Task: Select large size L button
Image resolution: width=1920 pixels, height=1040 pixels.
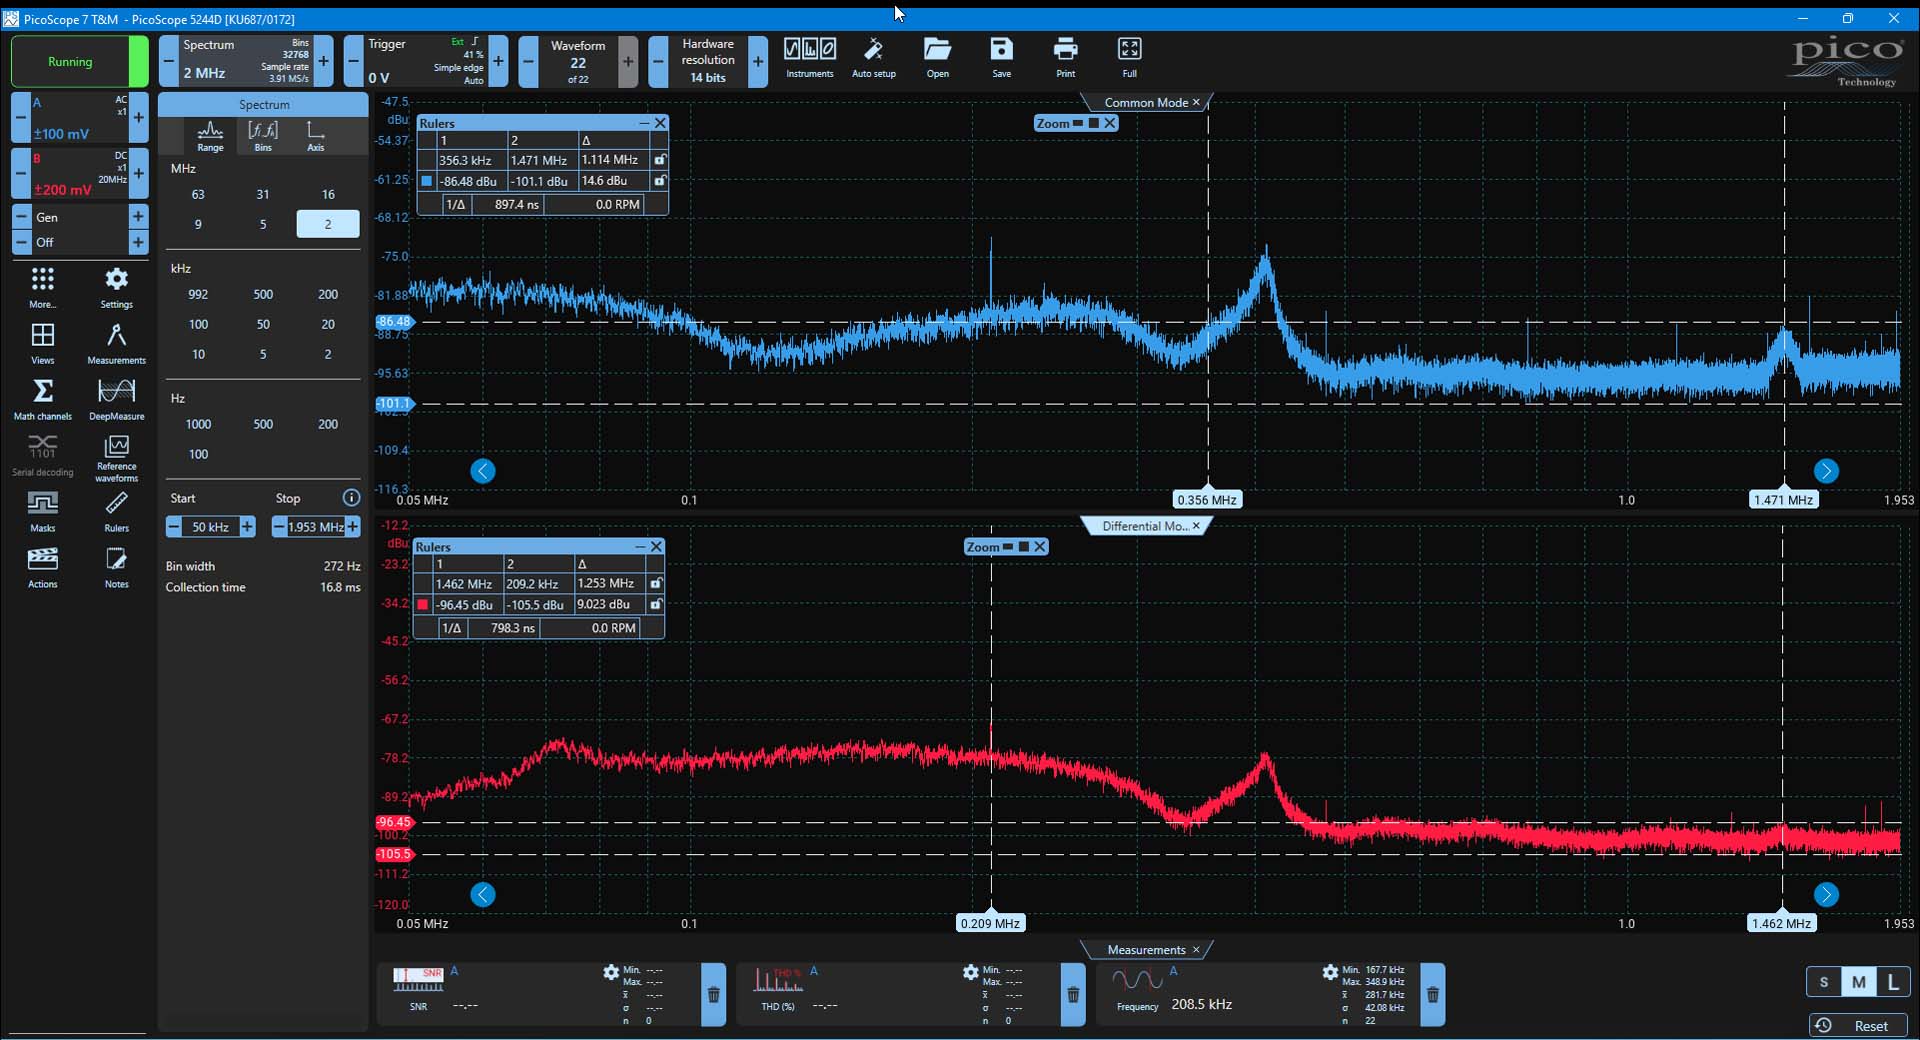Action: (x=1892, y=982)
